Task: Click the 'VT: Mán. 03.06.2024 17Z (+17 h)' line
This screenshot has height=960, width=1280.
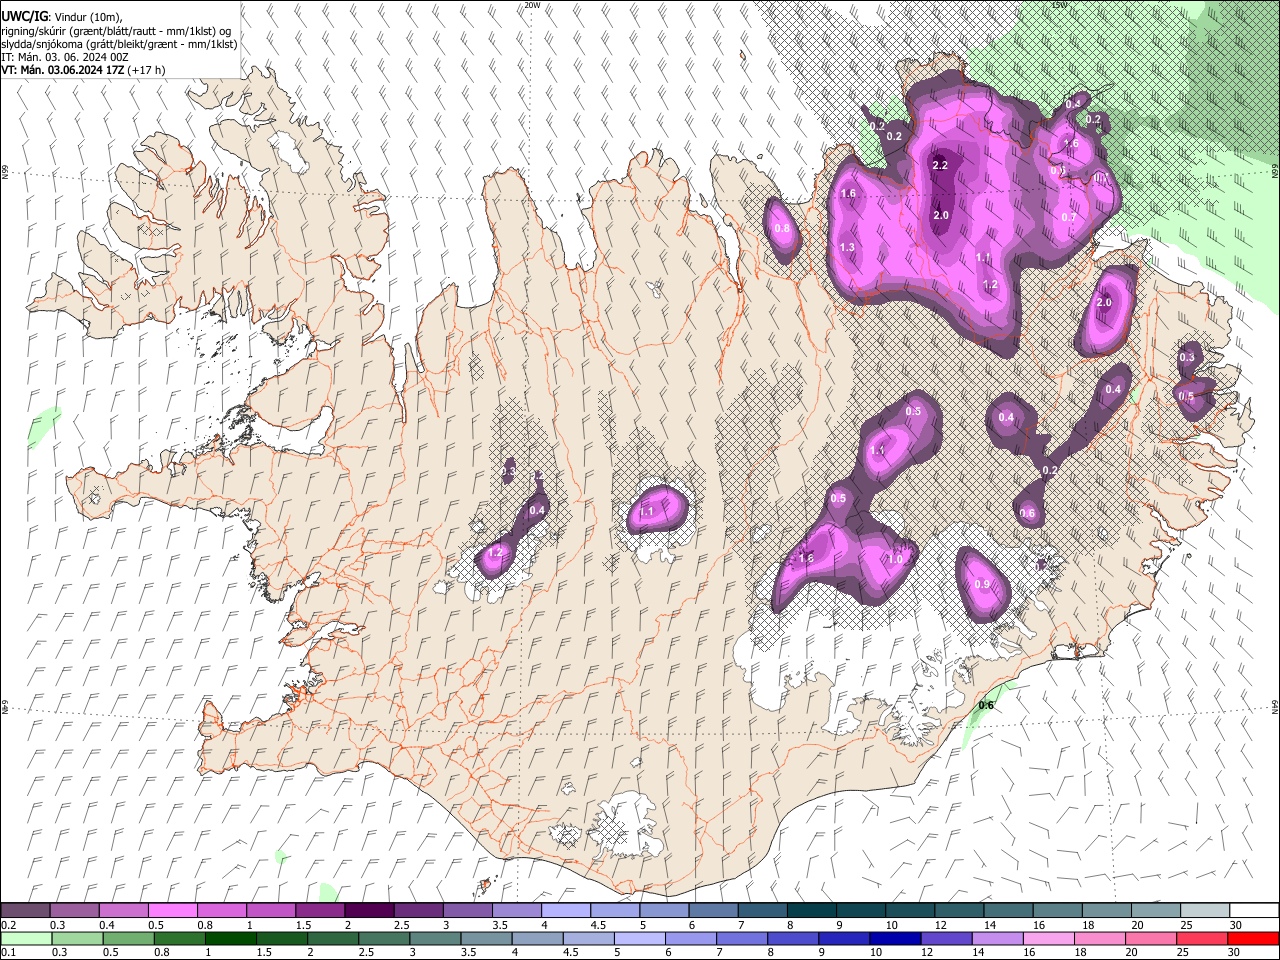Action: click(84, 70)
